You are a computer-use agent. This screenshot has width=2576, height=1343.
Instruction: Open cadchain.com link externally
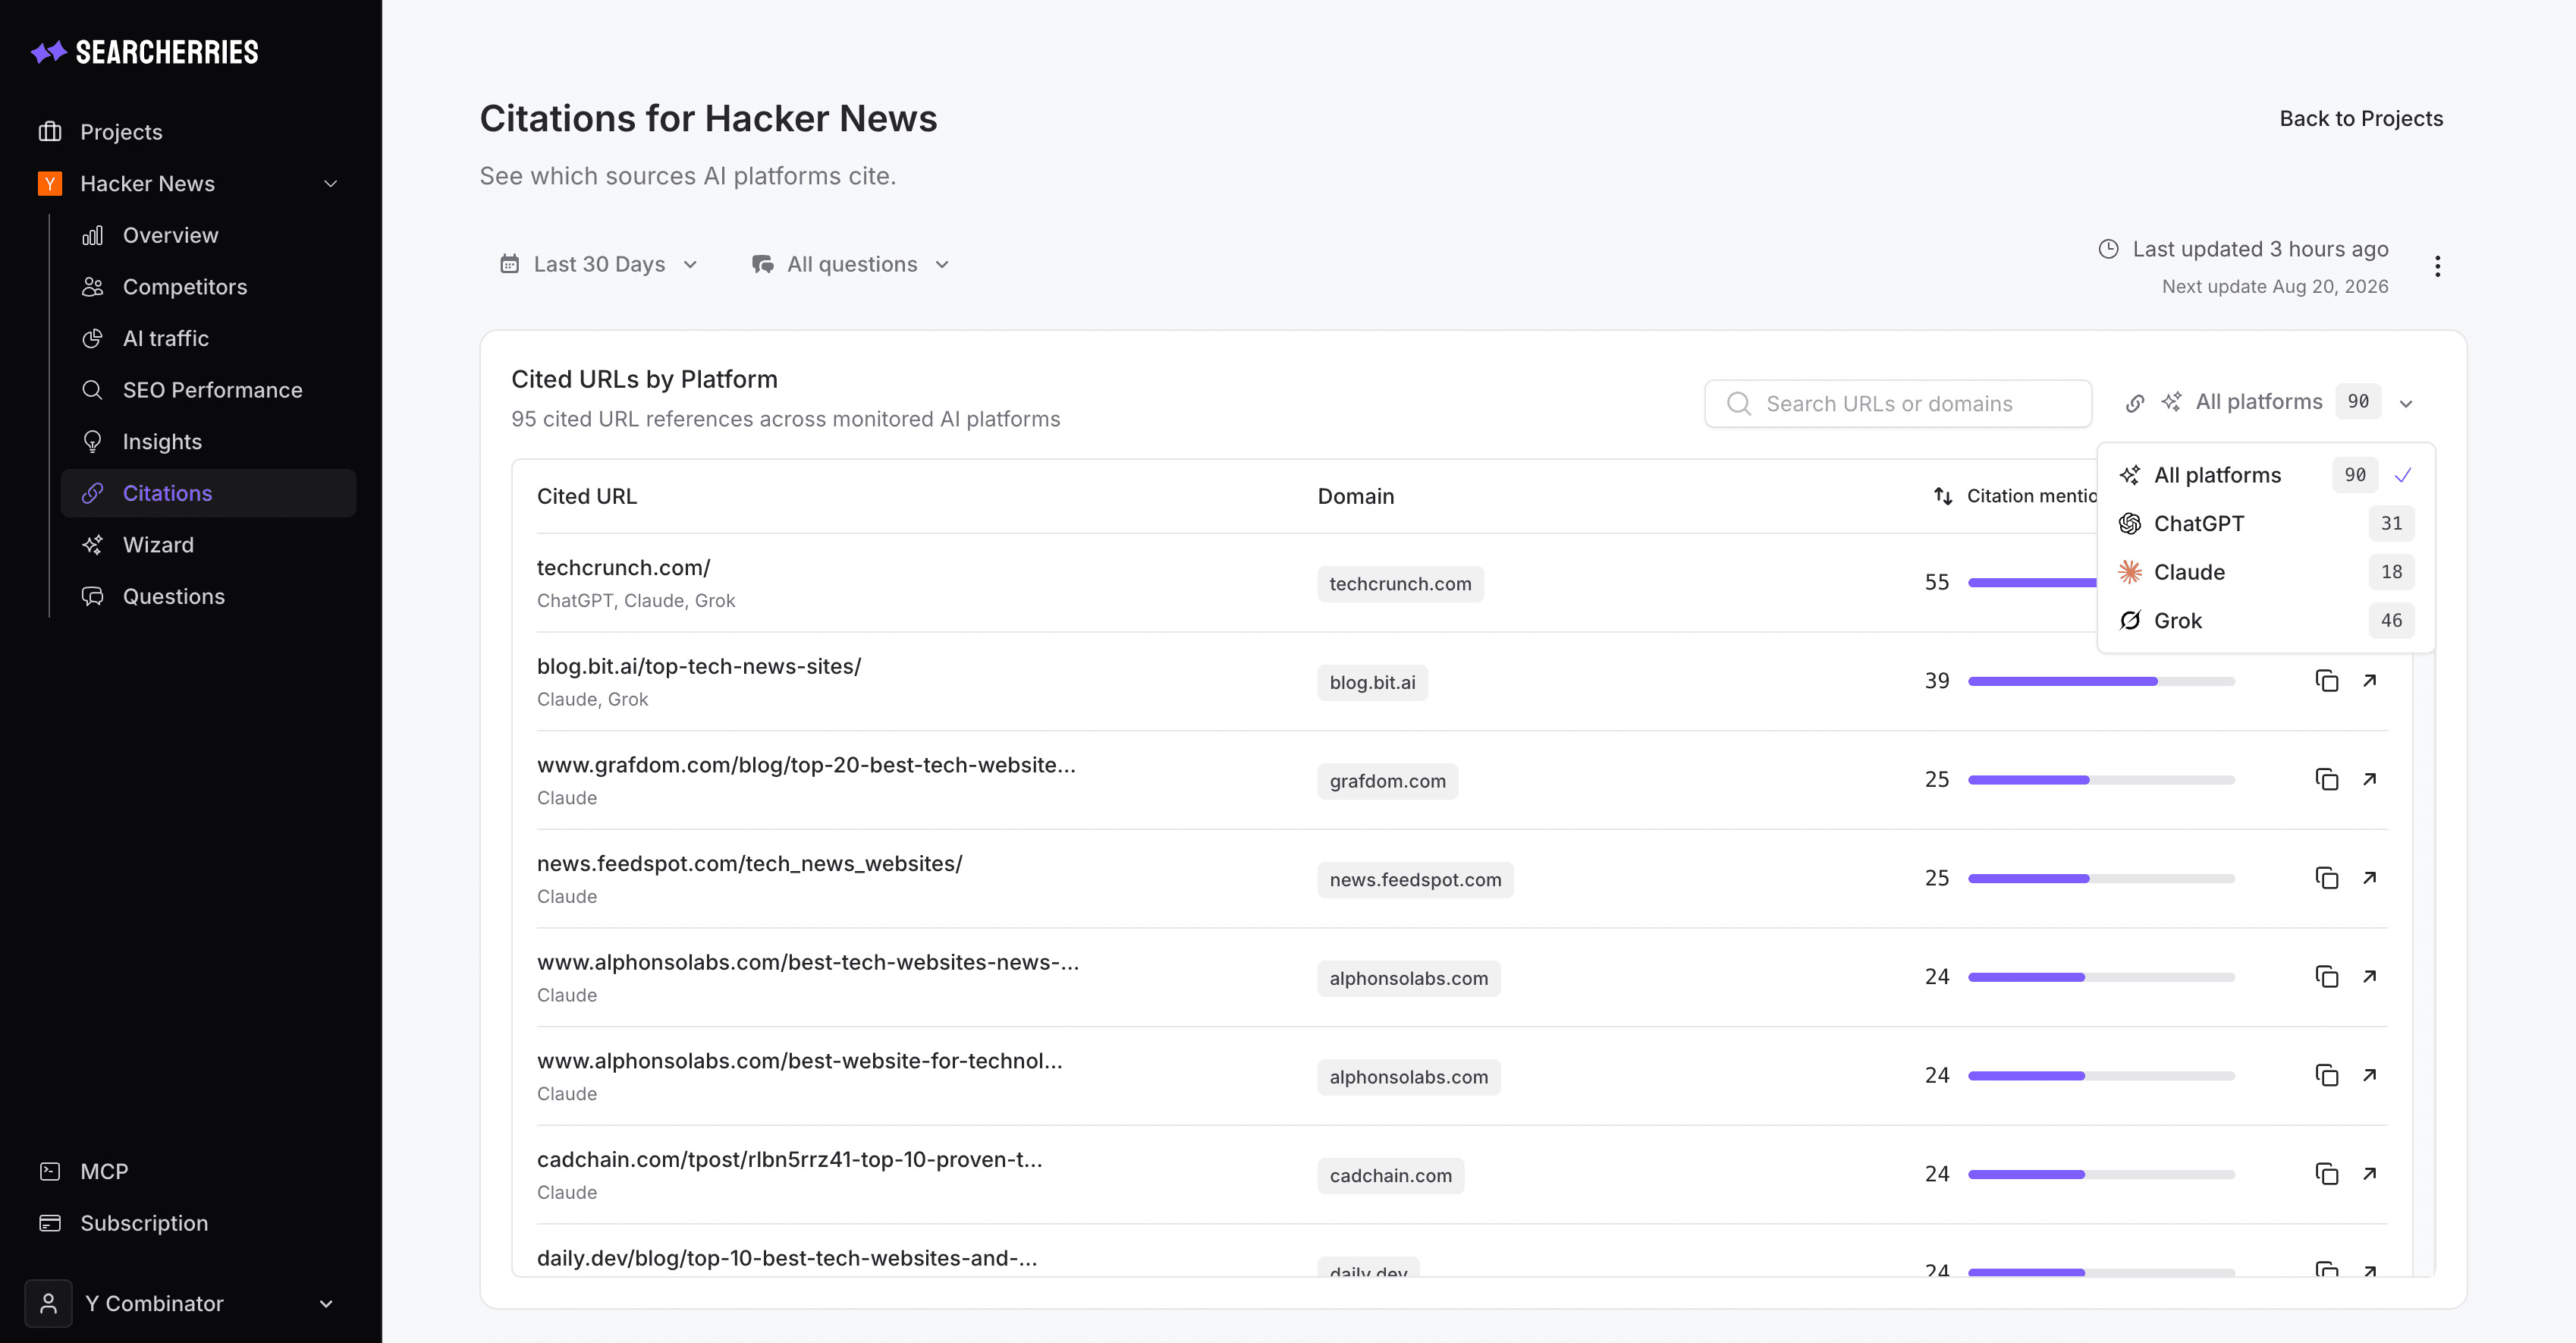point(2369,1174)
